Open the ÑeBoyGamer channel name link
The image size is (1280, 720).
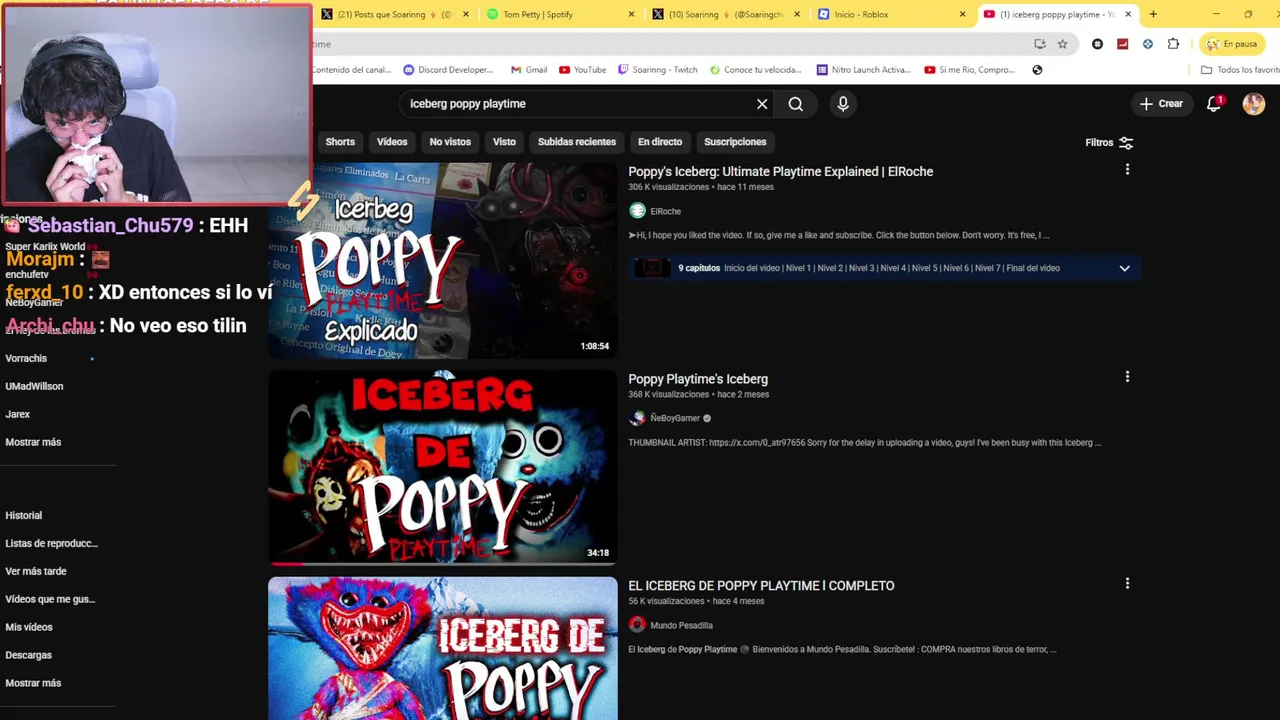675,418
